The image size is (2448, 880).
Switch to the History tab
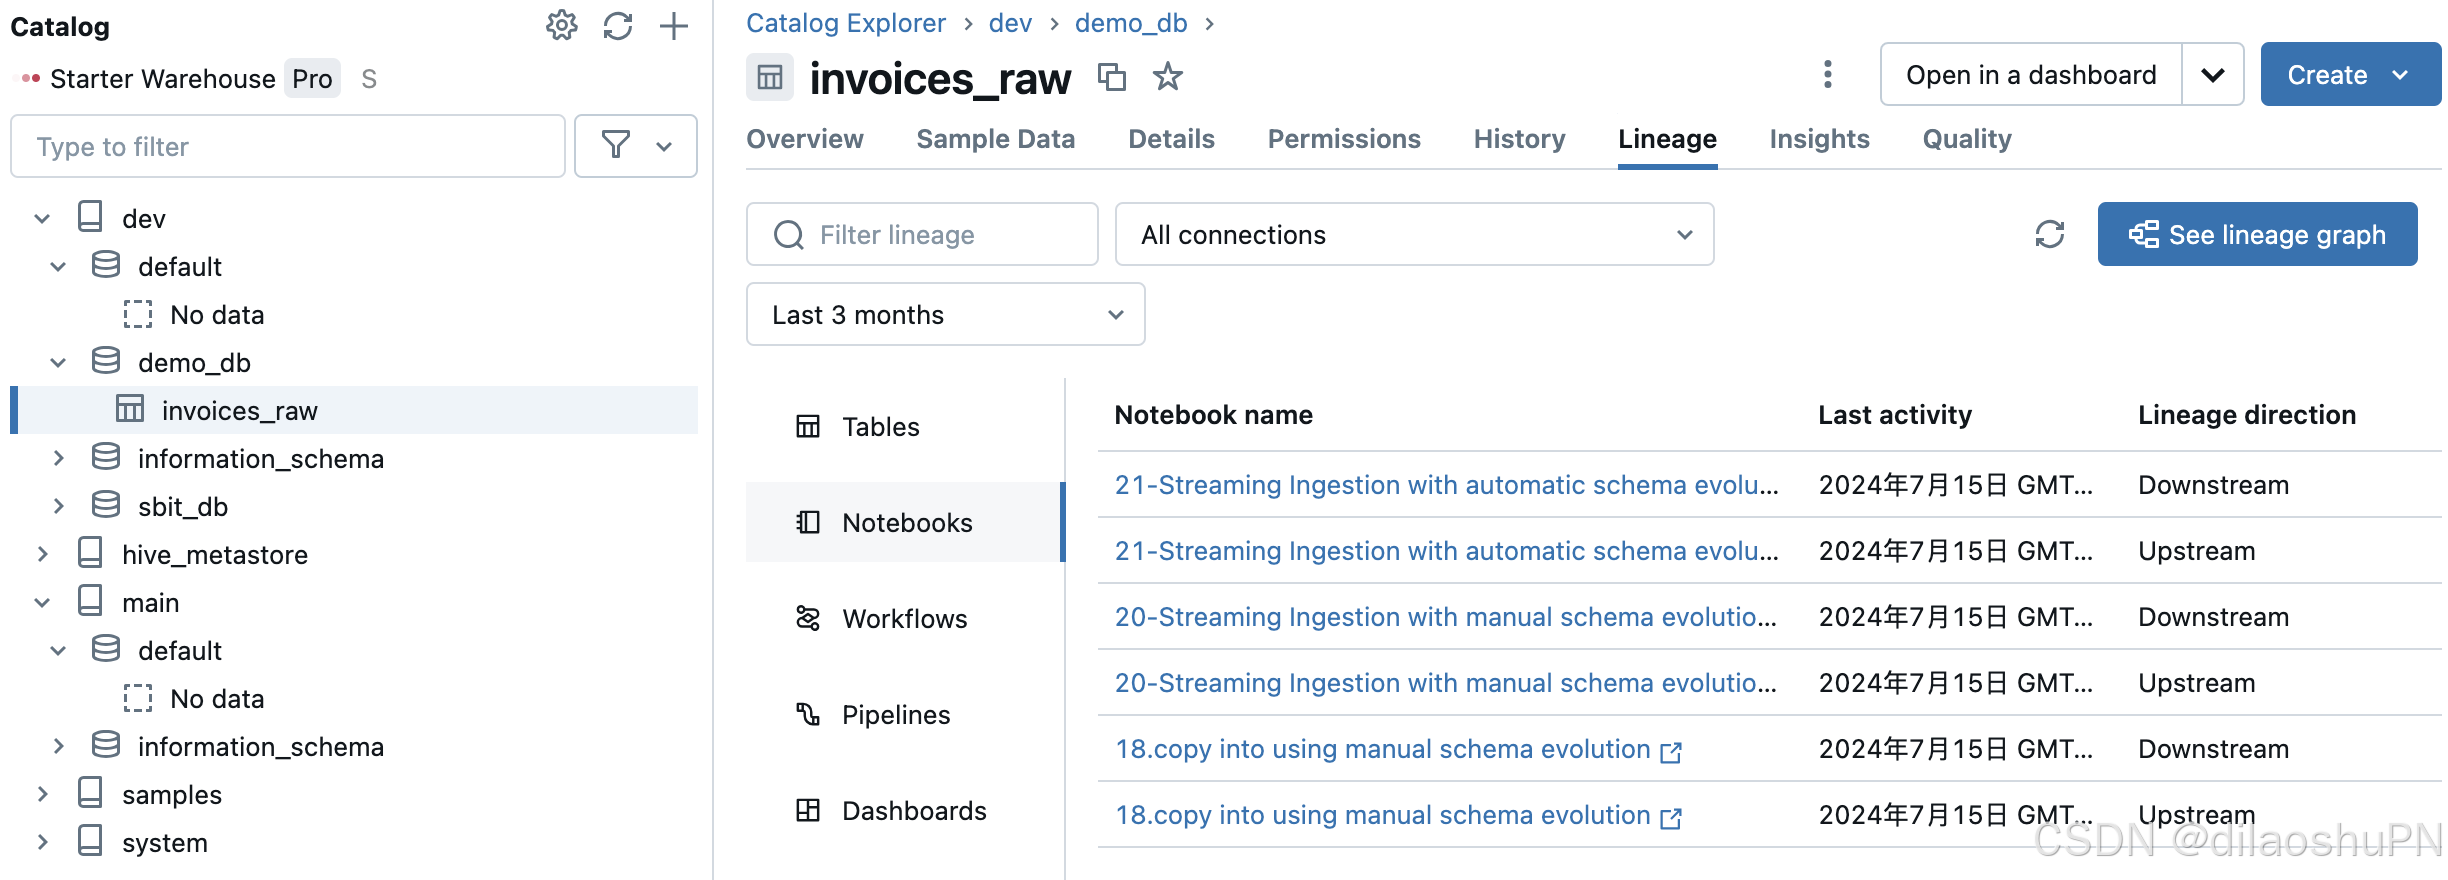[1520, 139]
